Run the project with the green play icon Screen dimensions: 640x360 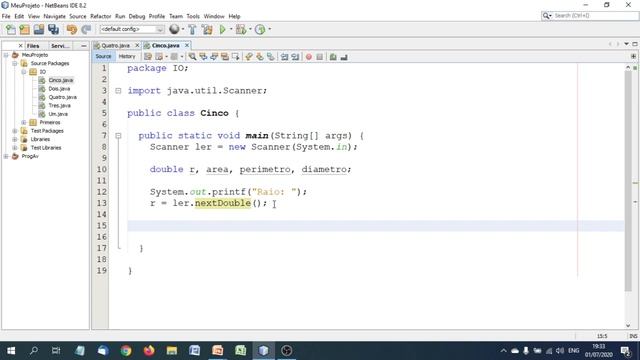point(222,29)
